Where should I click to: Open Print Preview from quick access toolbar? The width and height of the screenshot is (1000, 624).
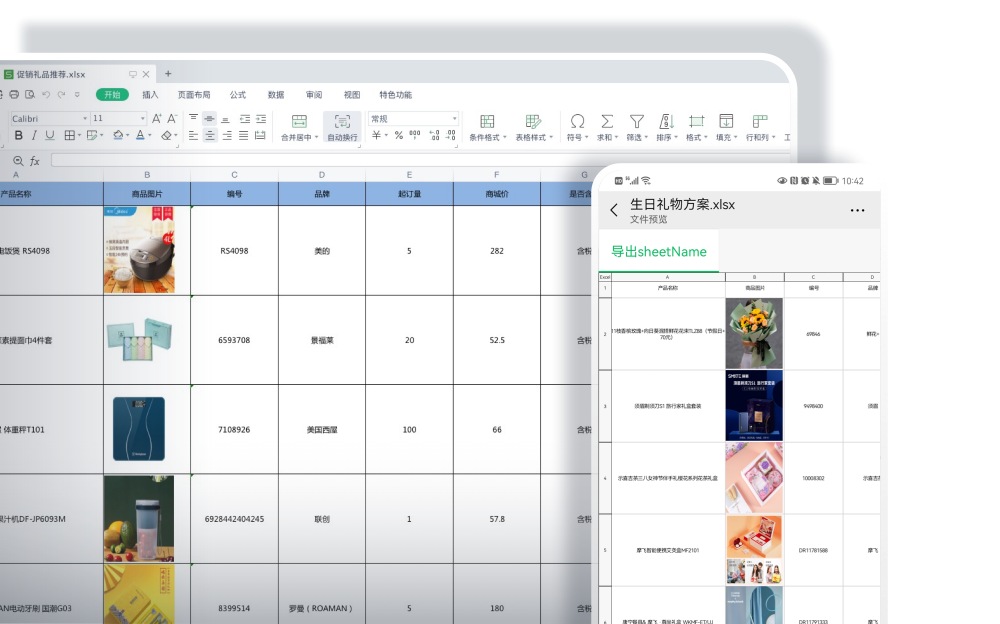pos(30,94)
